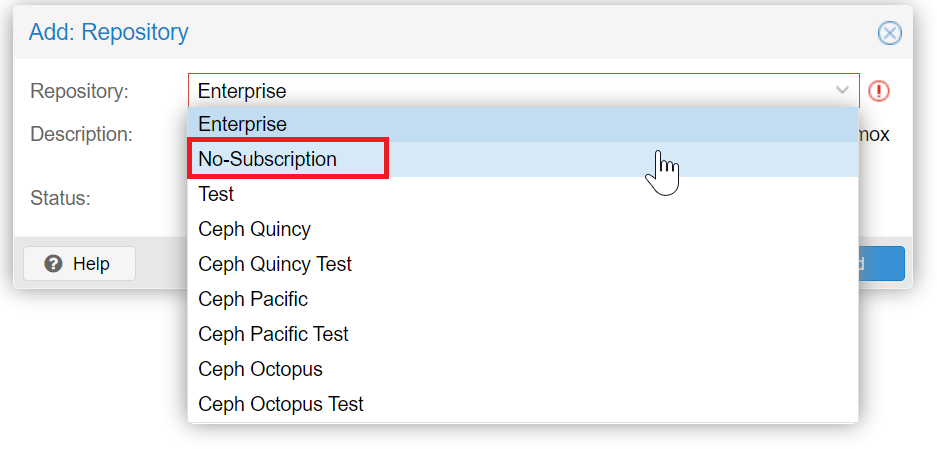This screenshot has height=449, width=937.
Task: Choose Ceph Quincy Test option
Action: (523, 264)
